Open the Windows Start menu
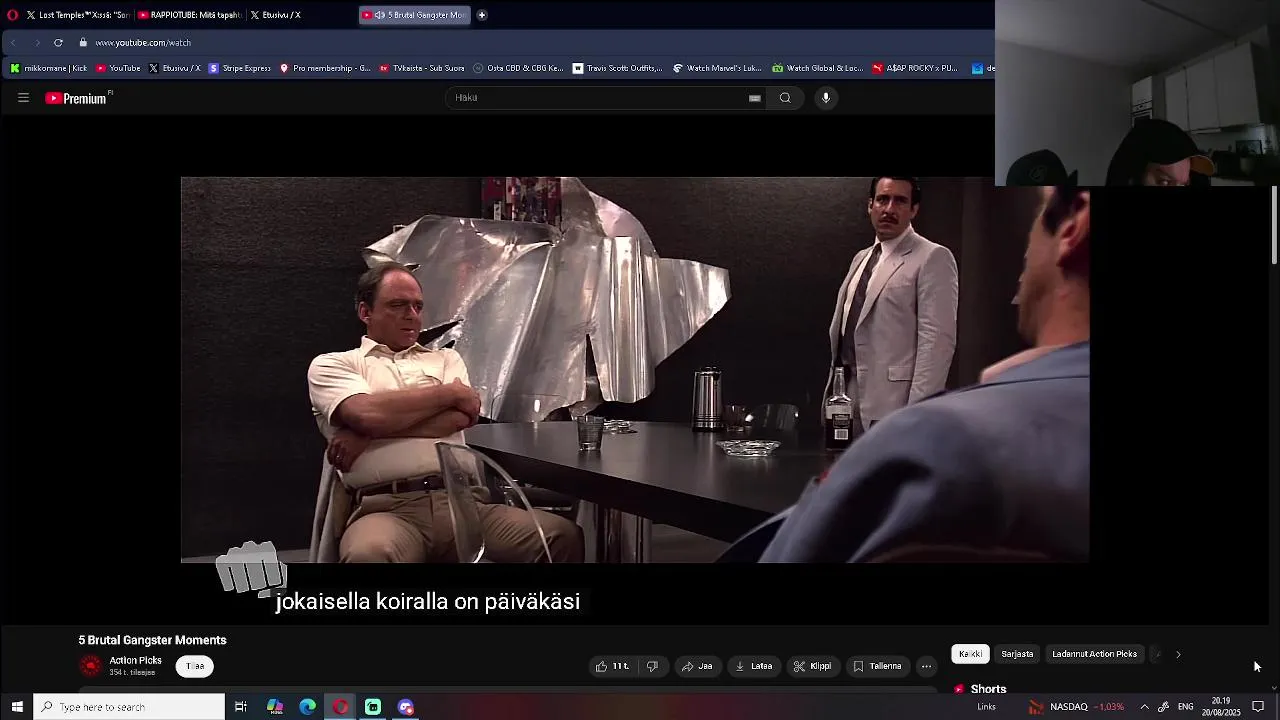1280x720 pixels. coord(16,707)
